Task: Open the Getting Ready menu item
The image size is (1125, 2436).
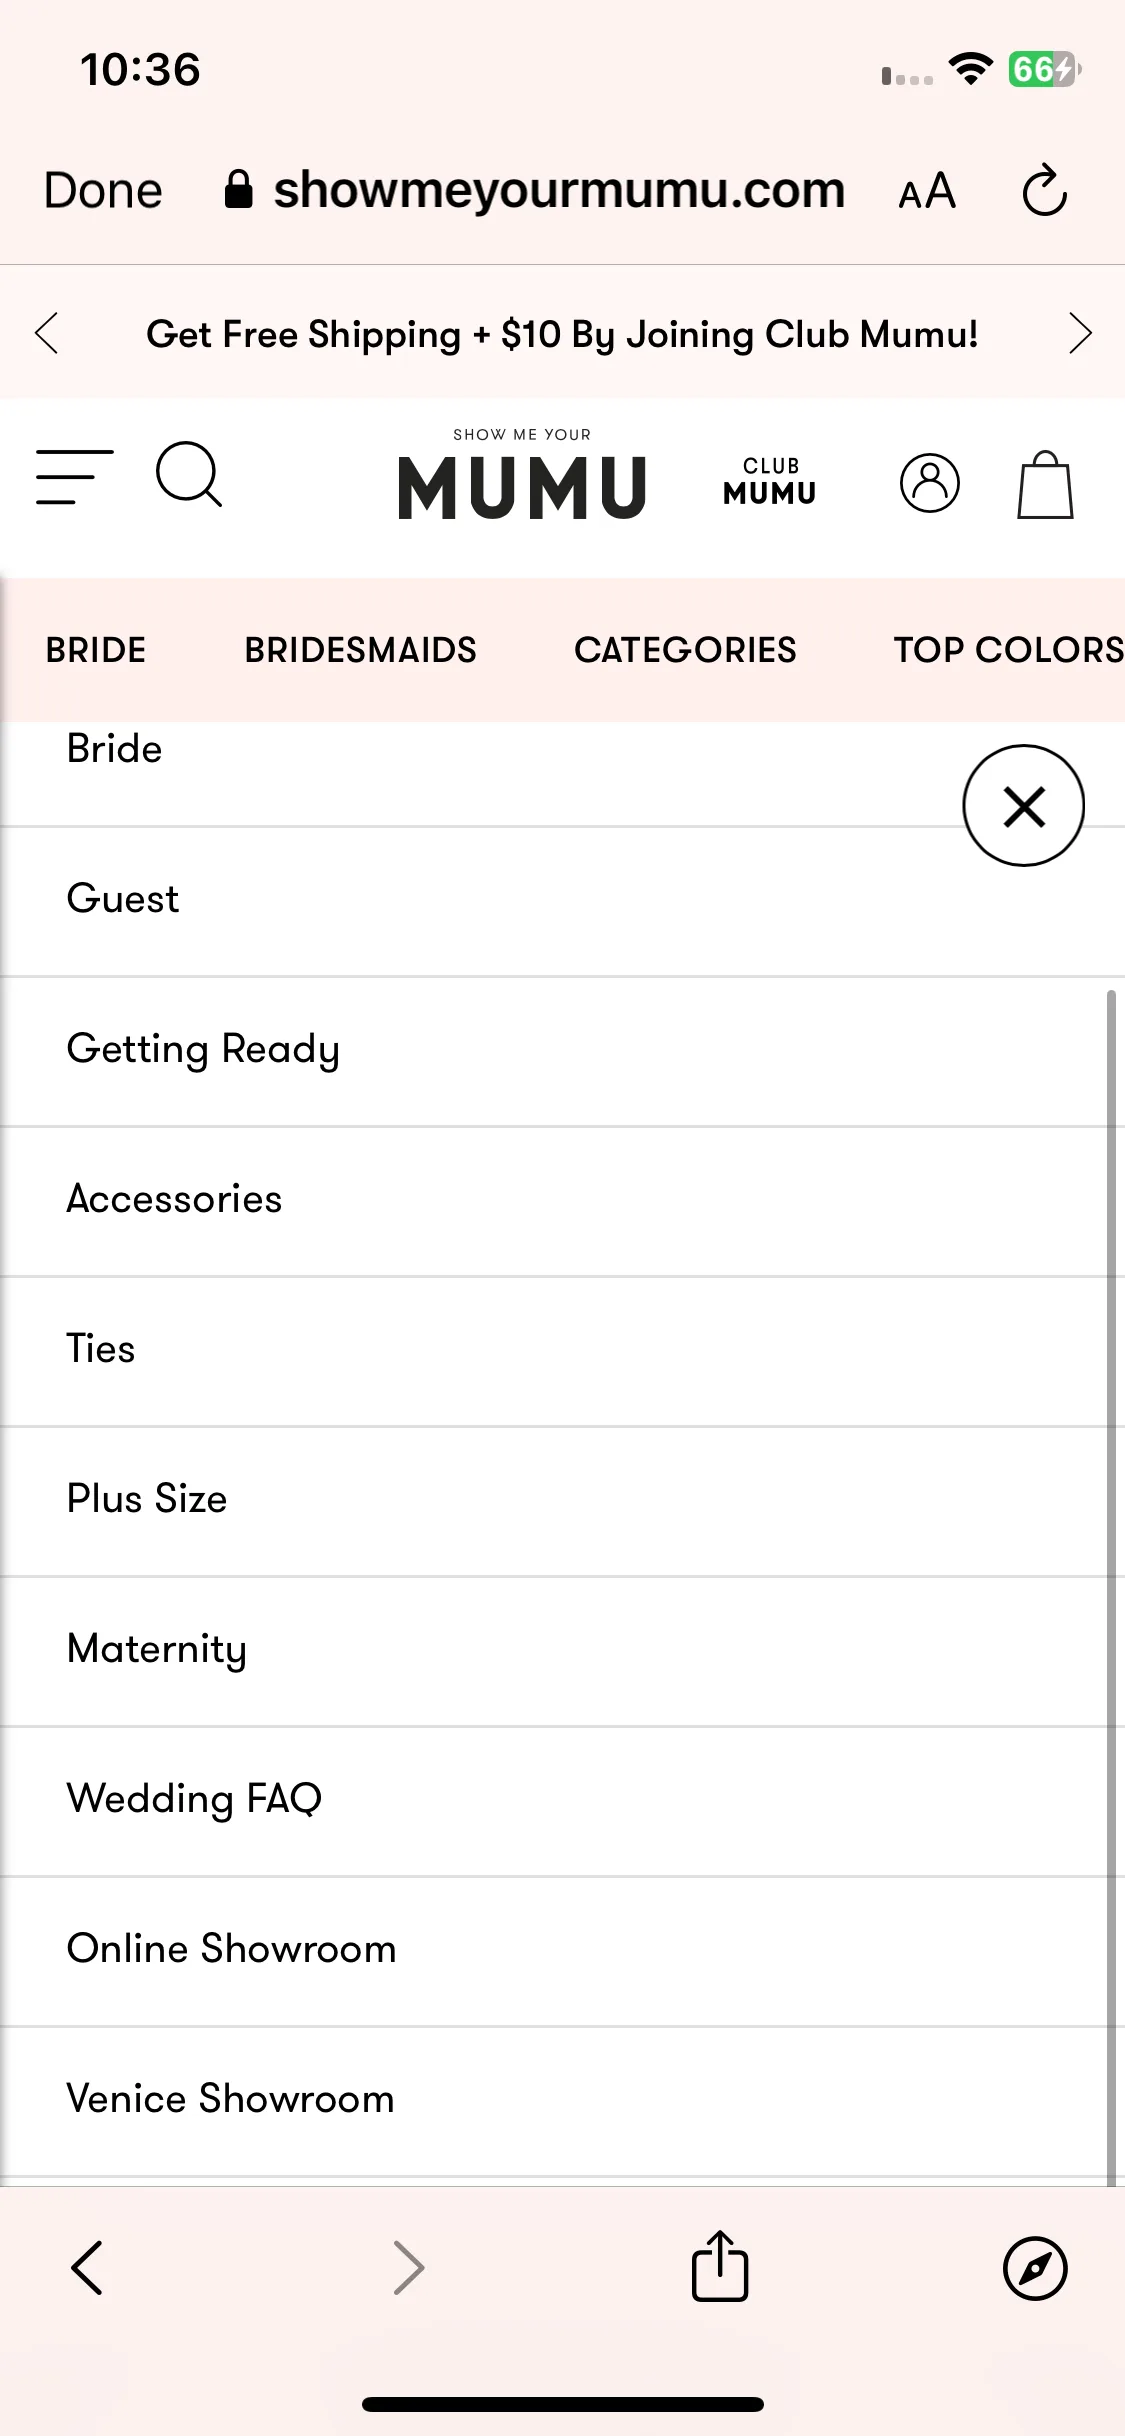Action: (x=556, y=1051)
